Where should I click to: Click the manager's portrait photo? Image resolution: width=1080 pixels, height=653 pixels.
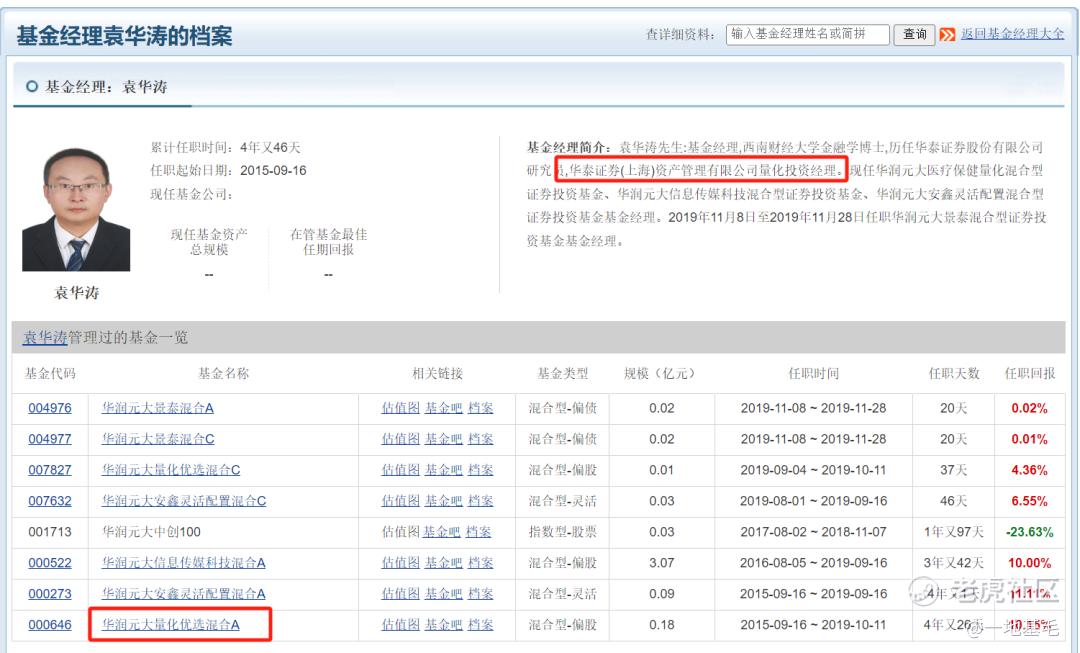(x=76, y=209)
